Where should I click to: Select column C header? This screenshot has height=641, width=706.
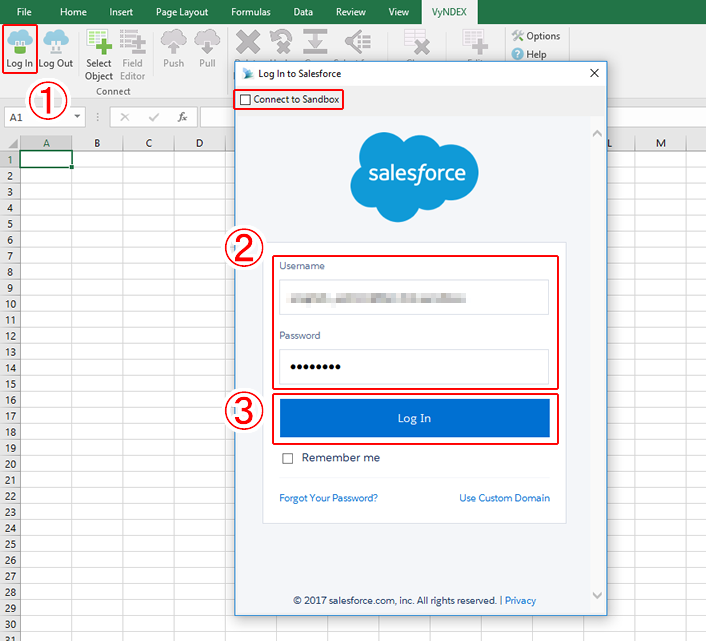pos(149,143)
